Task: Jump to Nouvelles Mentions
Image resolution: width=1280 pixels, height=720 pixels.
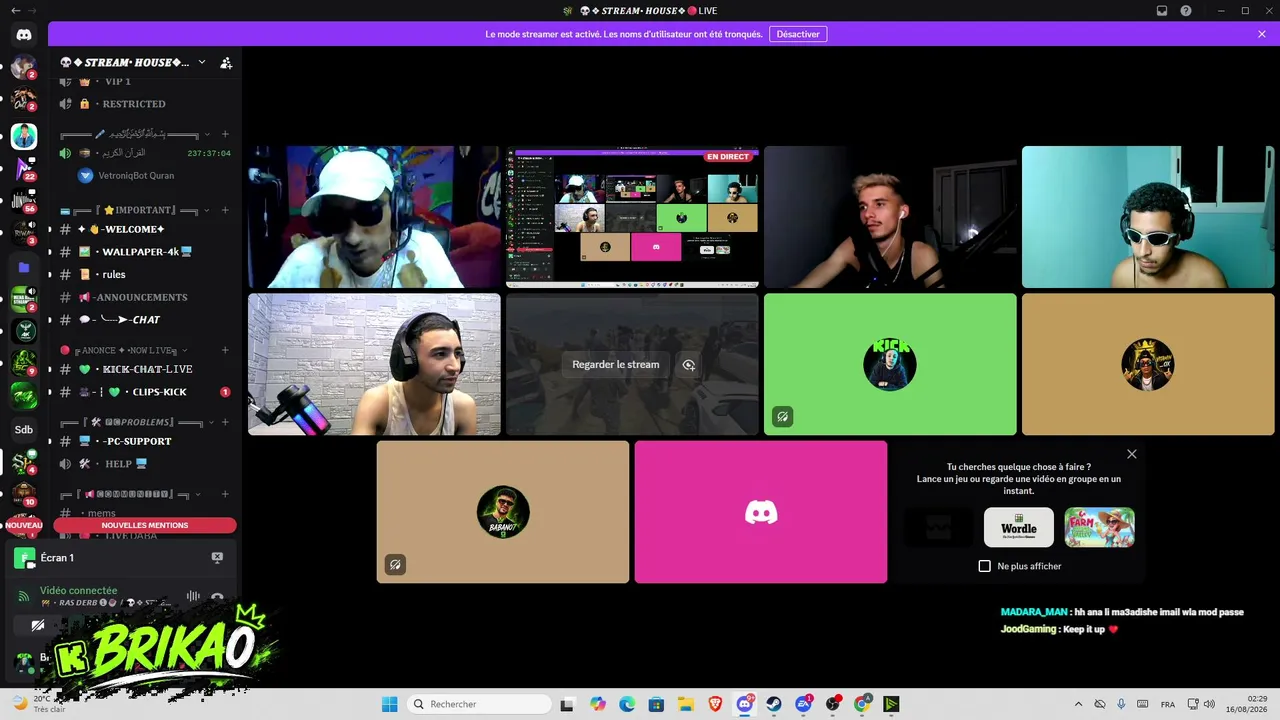Action: tap(145, 525)
